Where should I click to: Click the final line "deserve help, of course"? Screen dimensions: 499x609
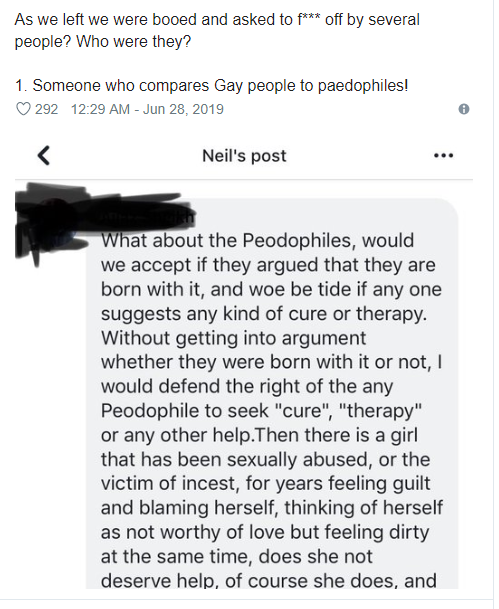point(268,581)
